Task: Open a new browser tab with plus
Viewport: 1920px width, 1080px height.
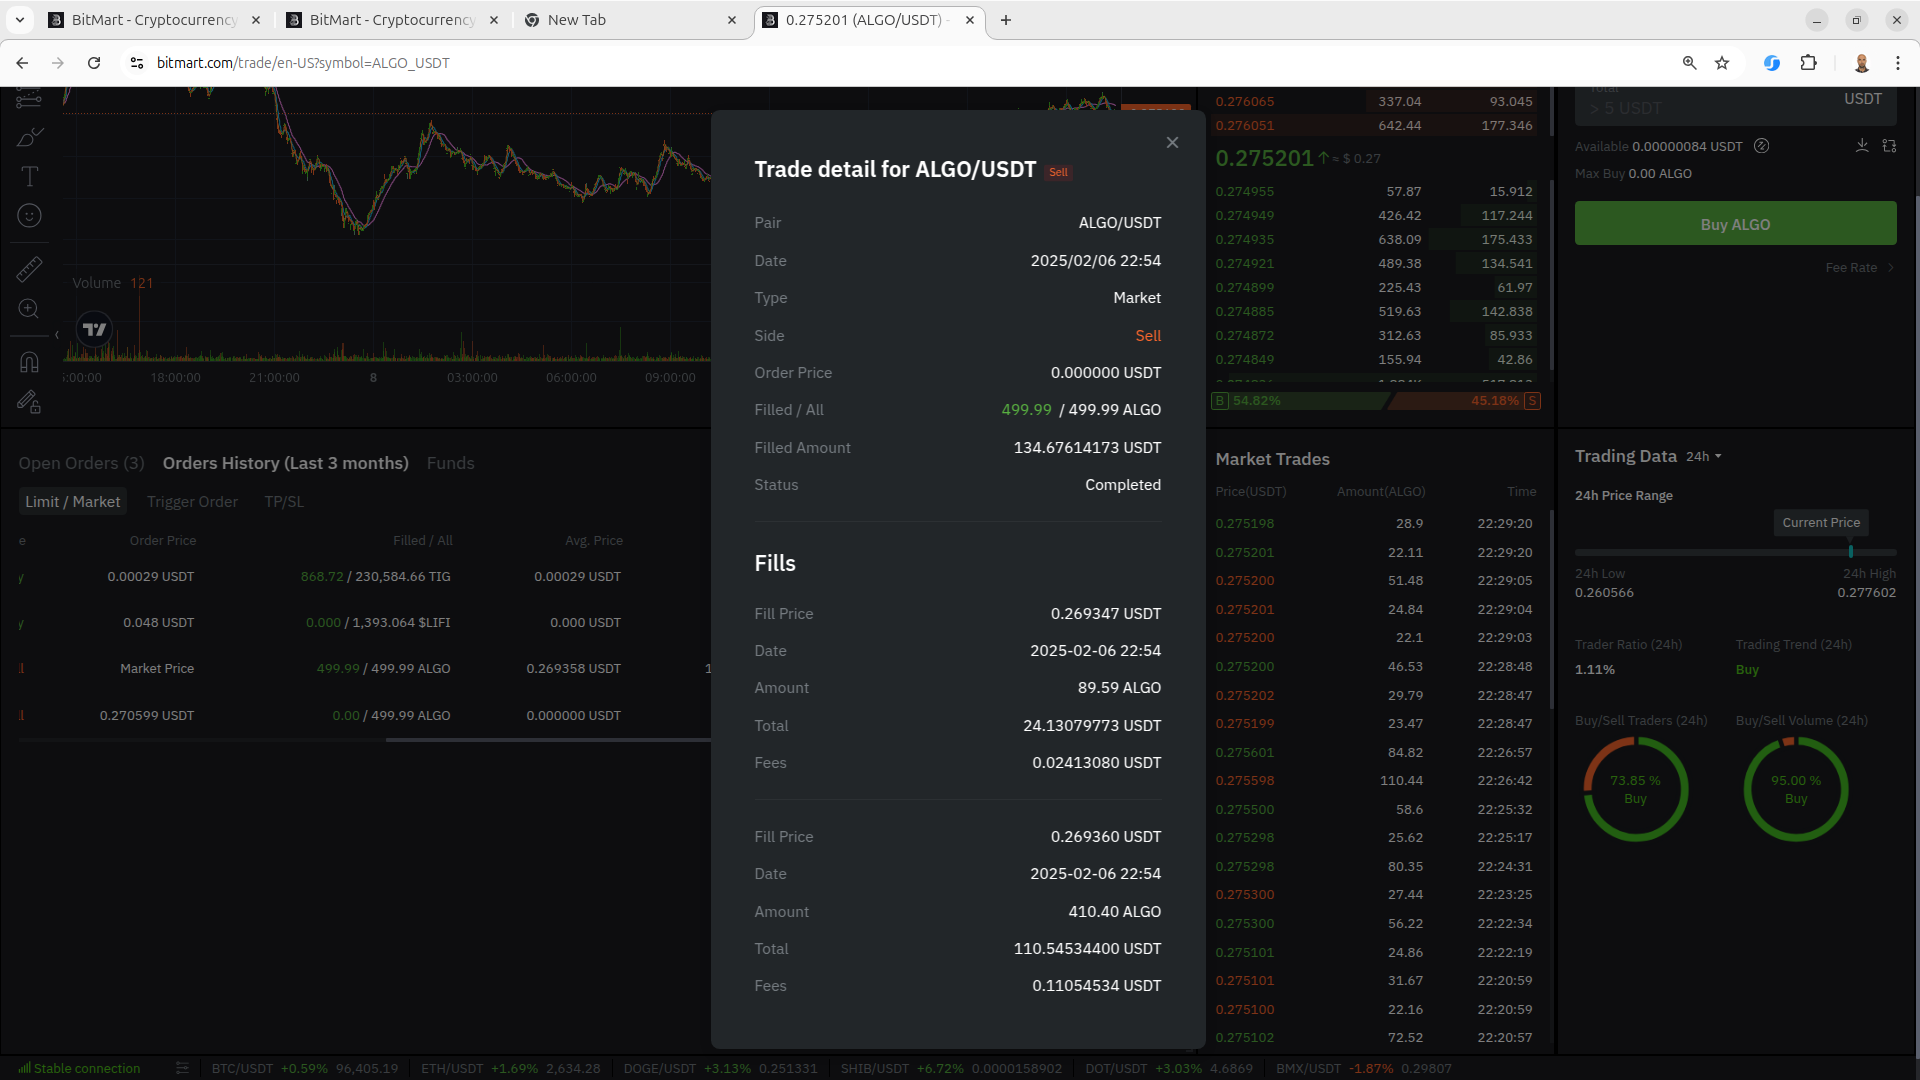Action: (x=1006, y=20)
